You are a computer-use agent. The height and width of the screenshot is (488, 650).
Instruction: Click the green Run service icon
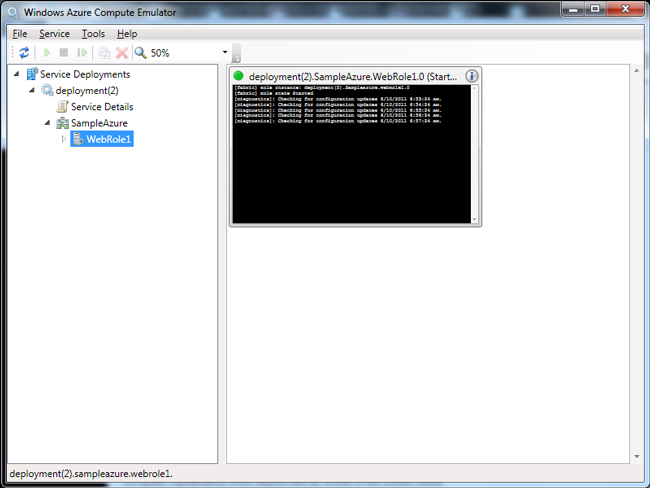pos(47,53)
